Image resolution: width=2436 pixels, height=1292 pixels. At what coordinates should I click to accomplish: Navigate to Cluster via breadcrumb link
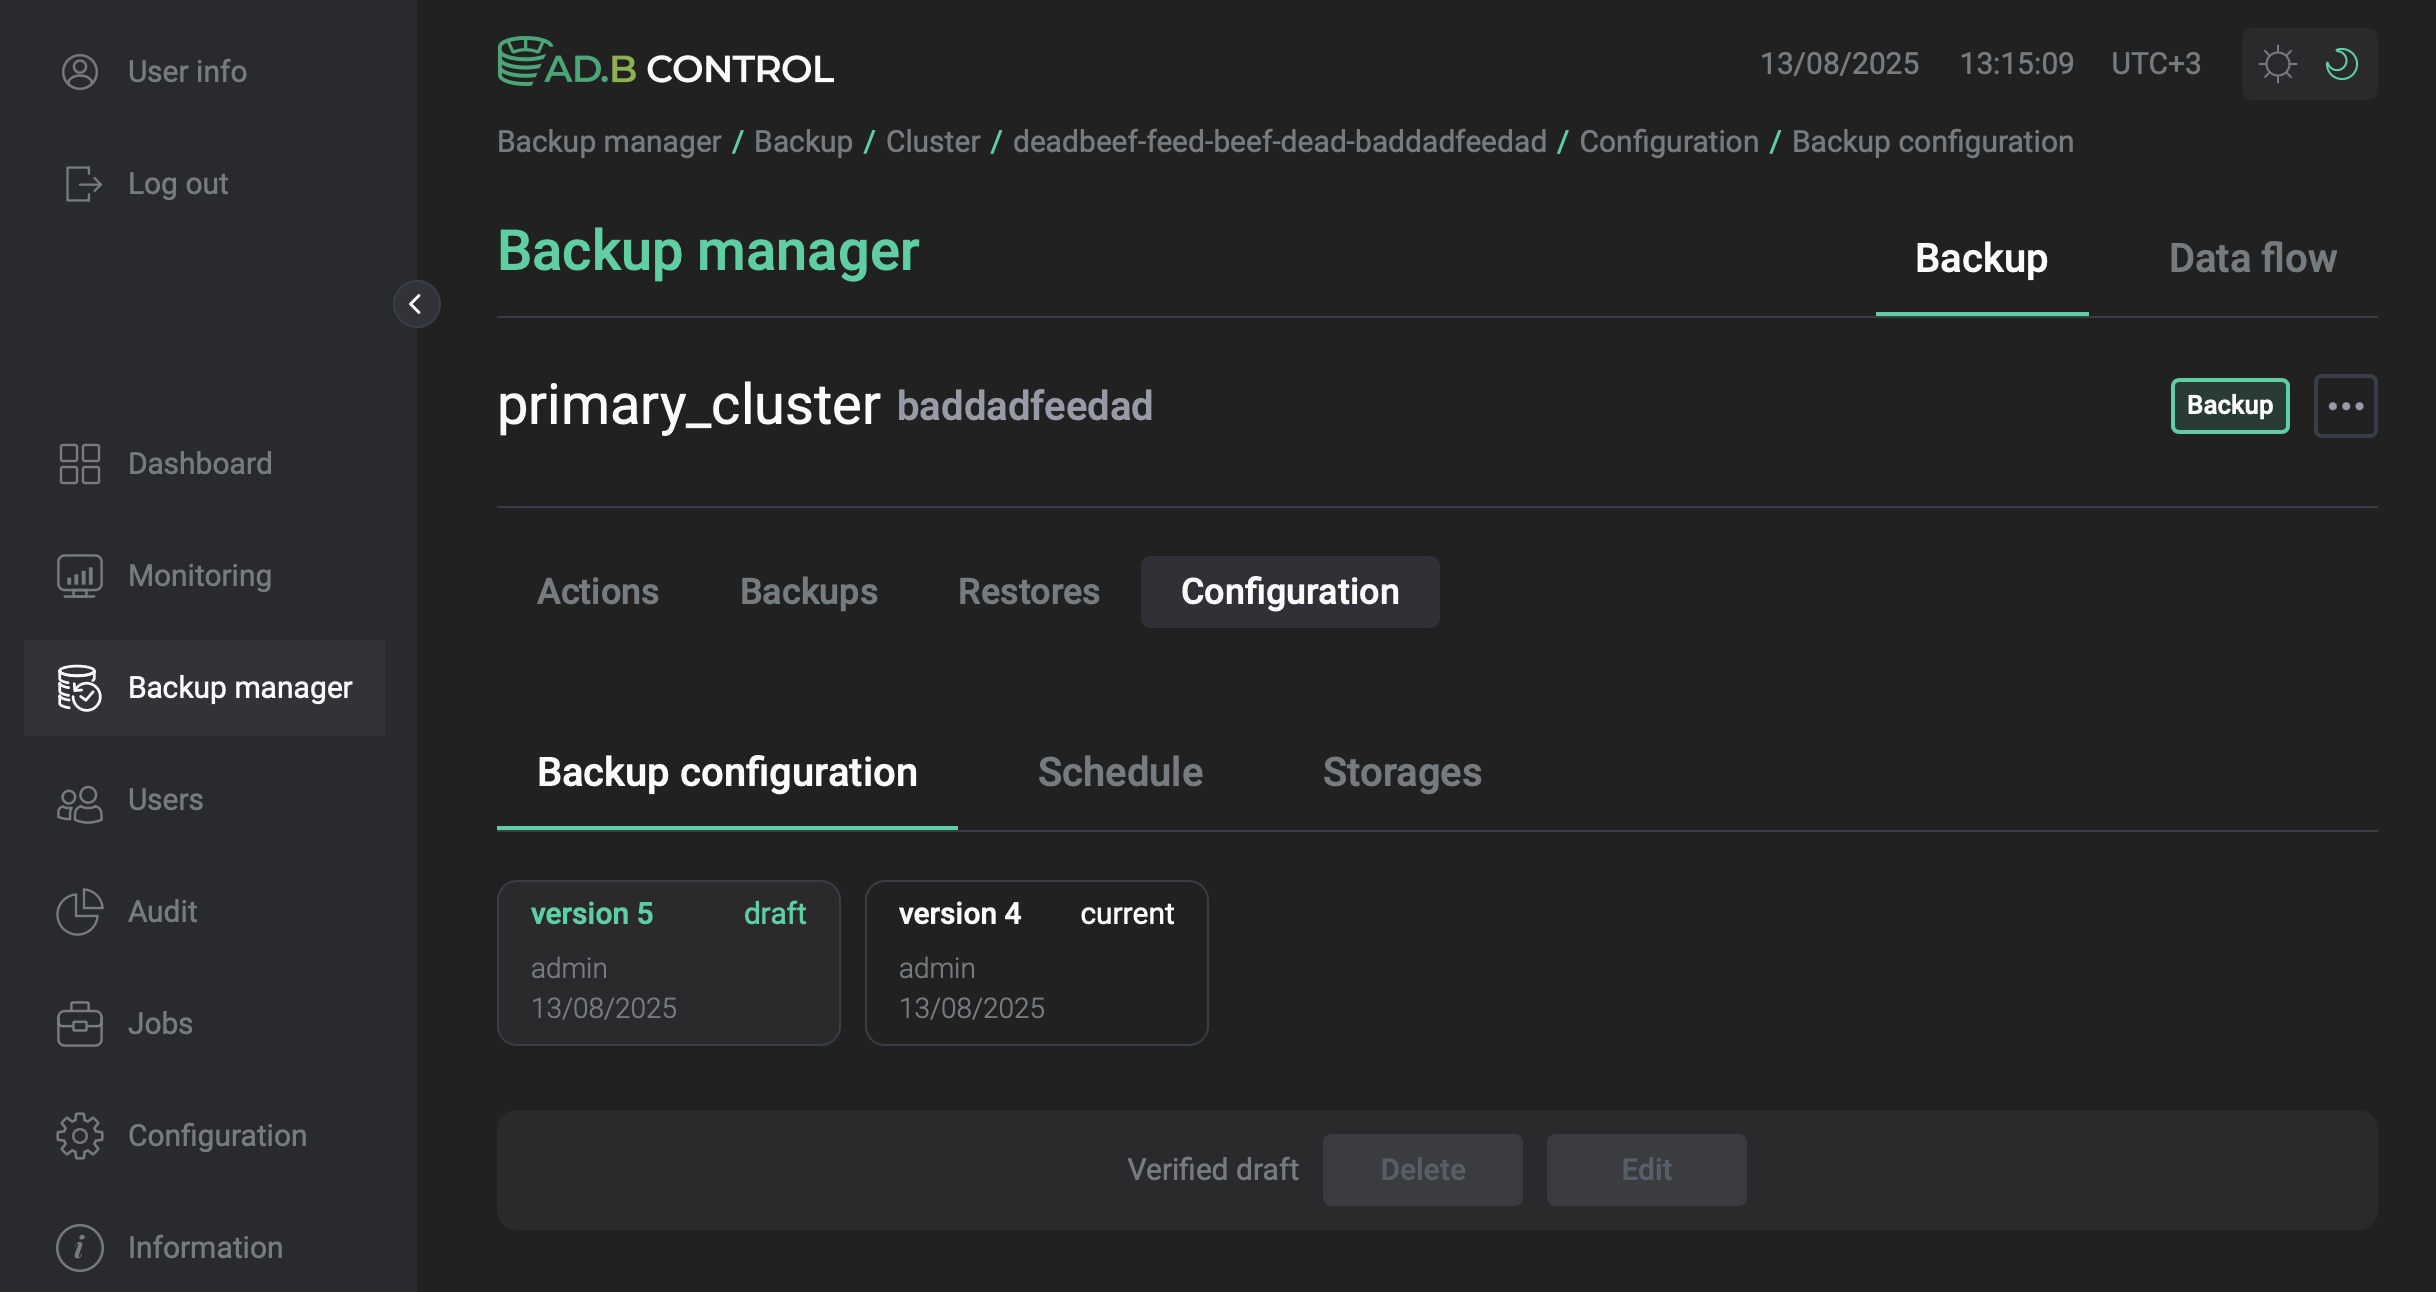coord(932,141)
